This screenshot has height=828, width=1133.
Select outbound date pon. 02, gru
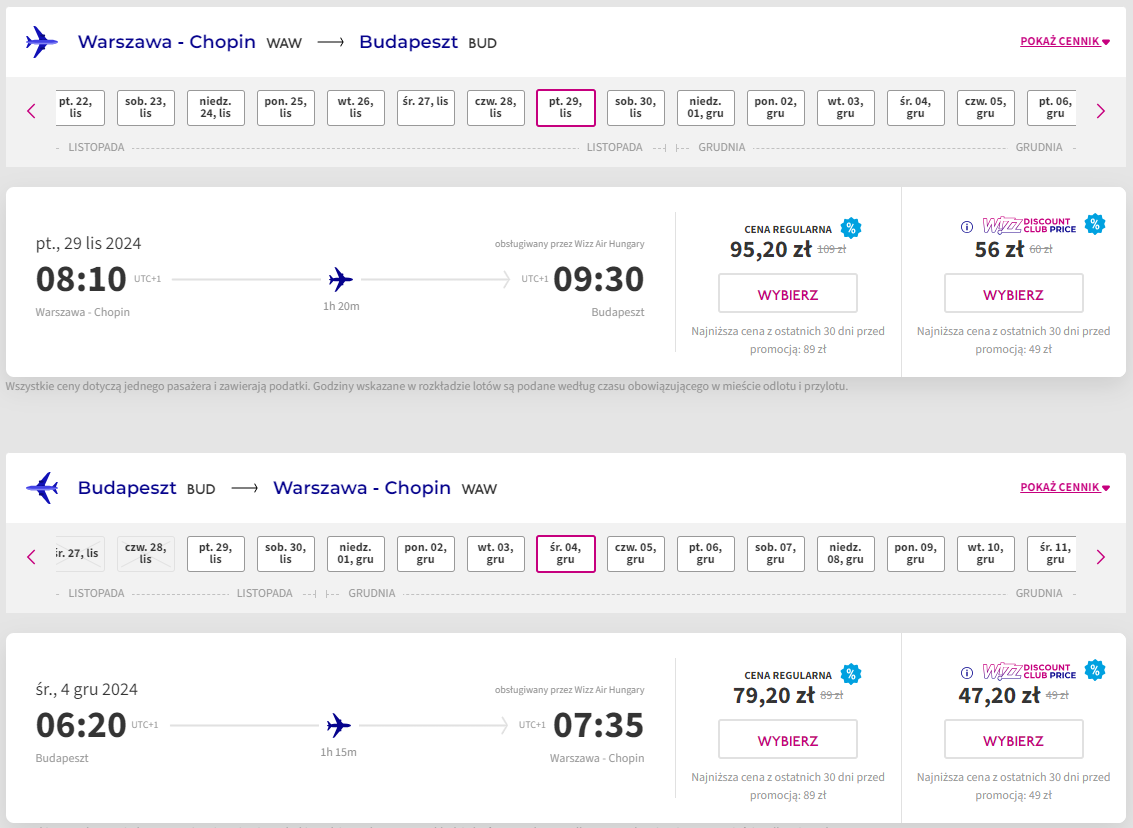[x=775, y=108]
